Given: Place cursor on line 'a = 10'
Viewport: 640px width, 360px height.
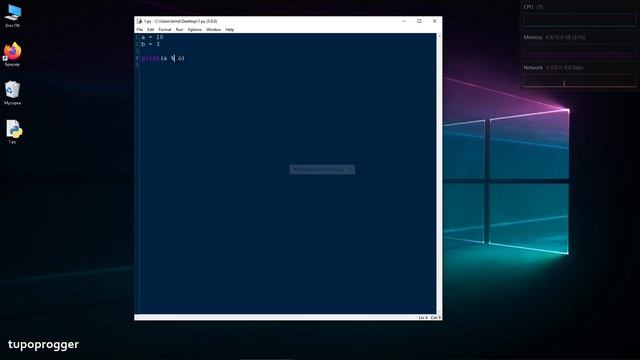Looking at the screenshot, I should (x=152, y=37).
